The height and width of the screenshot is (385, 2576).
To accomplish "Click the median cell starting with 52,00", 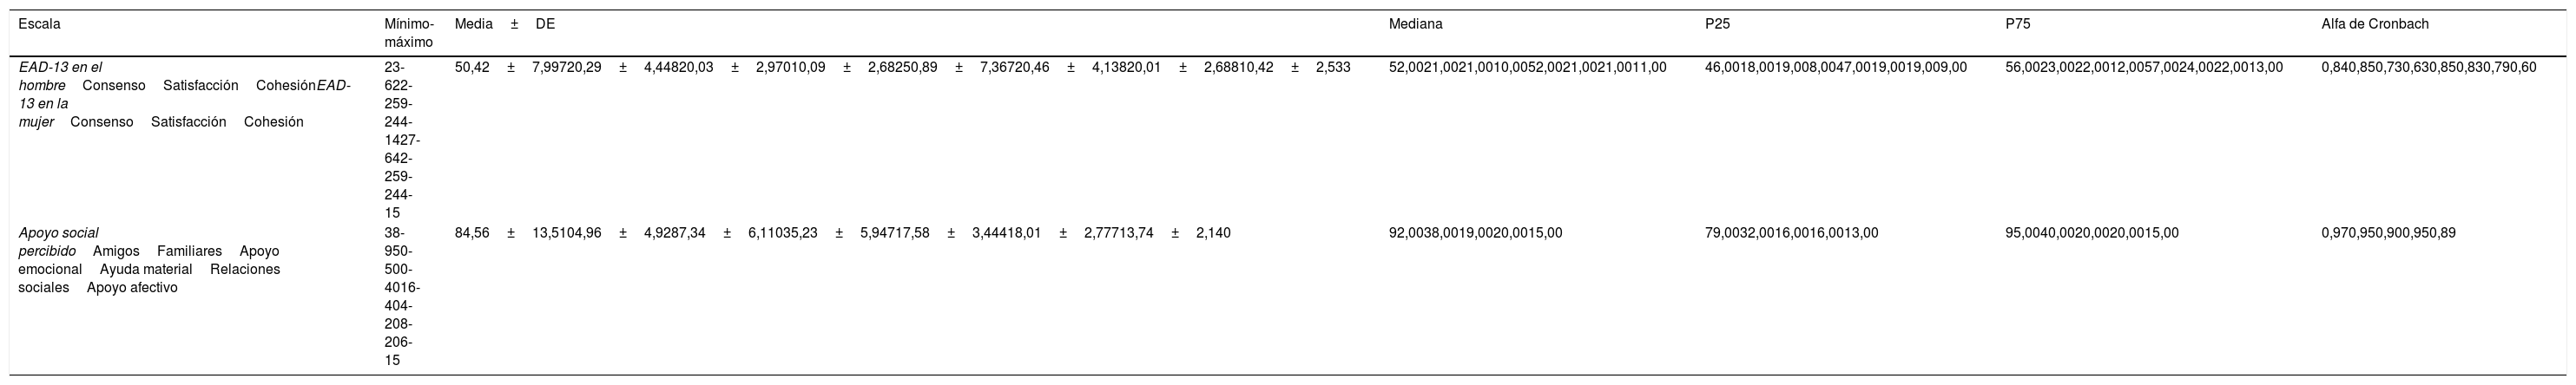I will tap(1527, 68).
